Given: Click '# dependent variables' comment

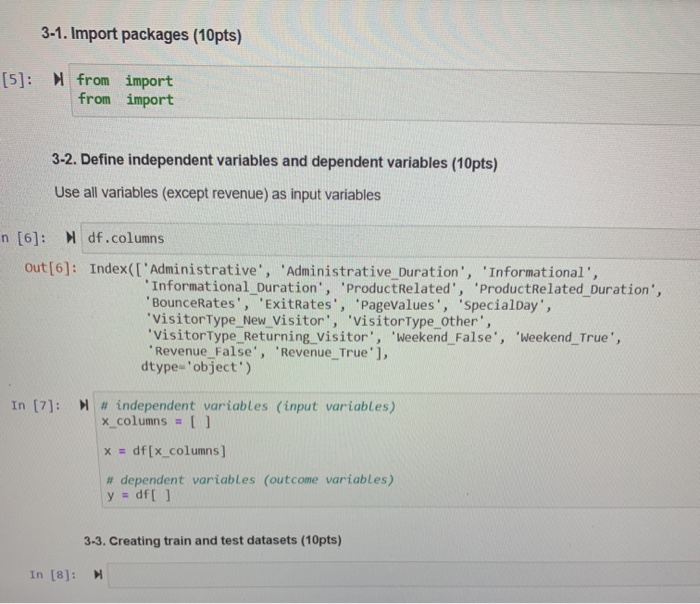Looking at the screenshot, I should [250, 479].
